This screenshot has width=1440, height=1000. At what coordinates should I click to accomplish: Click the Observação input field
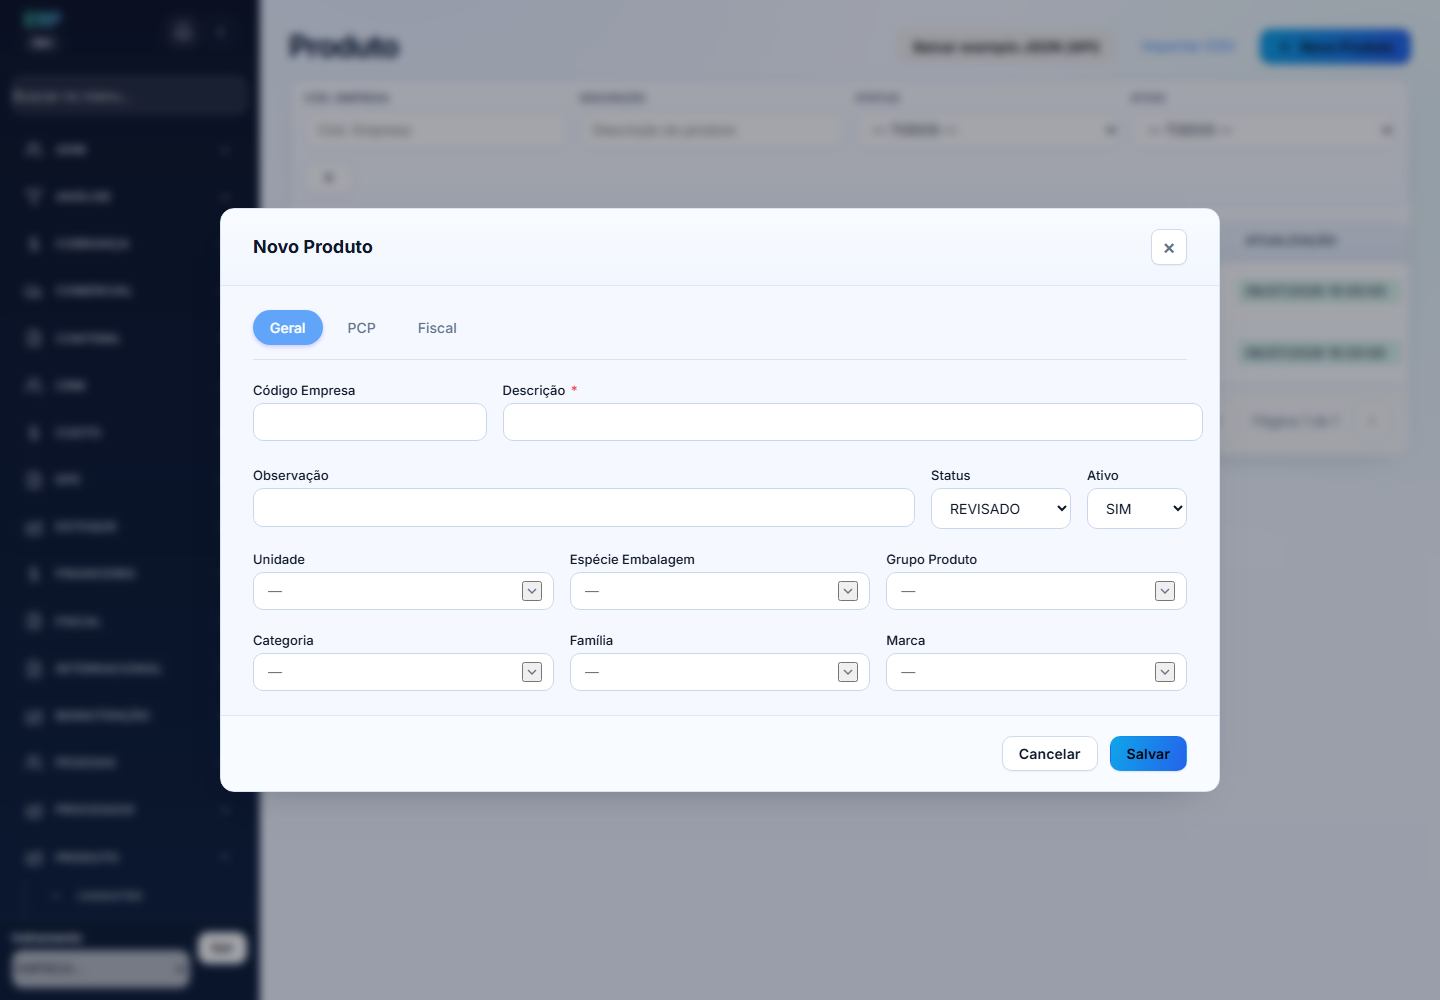pyautogui.click(x=584, y=507)
